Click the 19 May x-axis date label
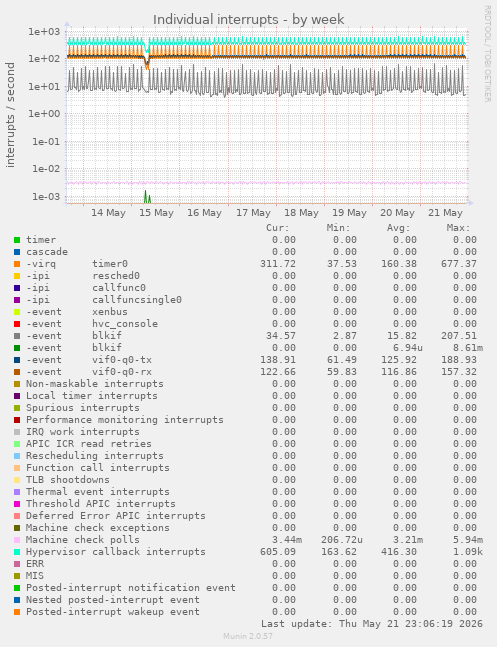The height and width of the screenshot is (647, 497). tap(349, 213)
